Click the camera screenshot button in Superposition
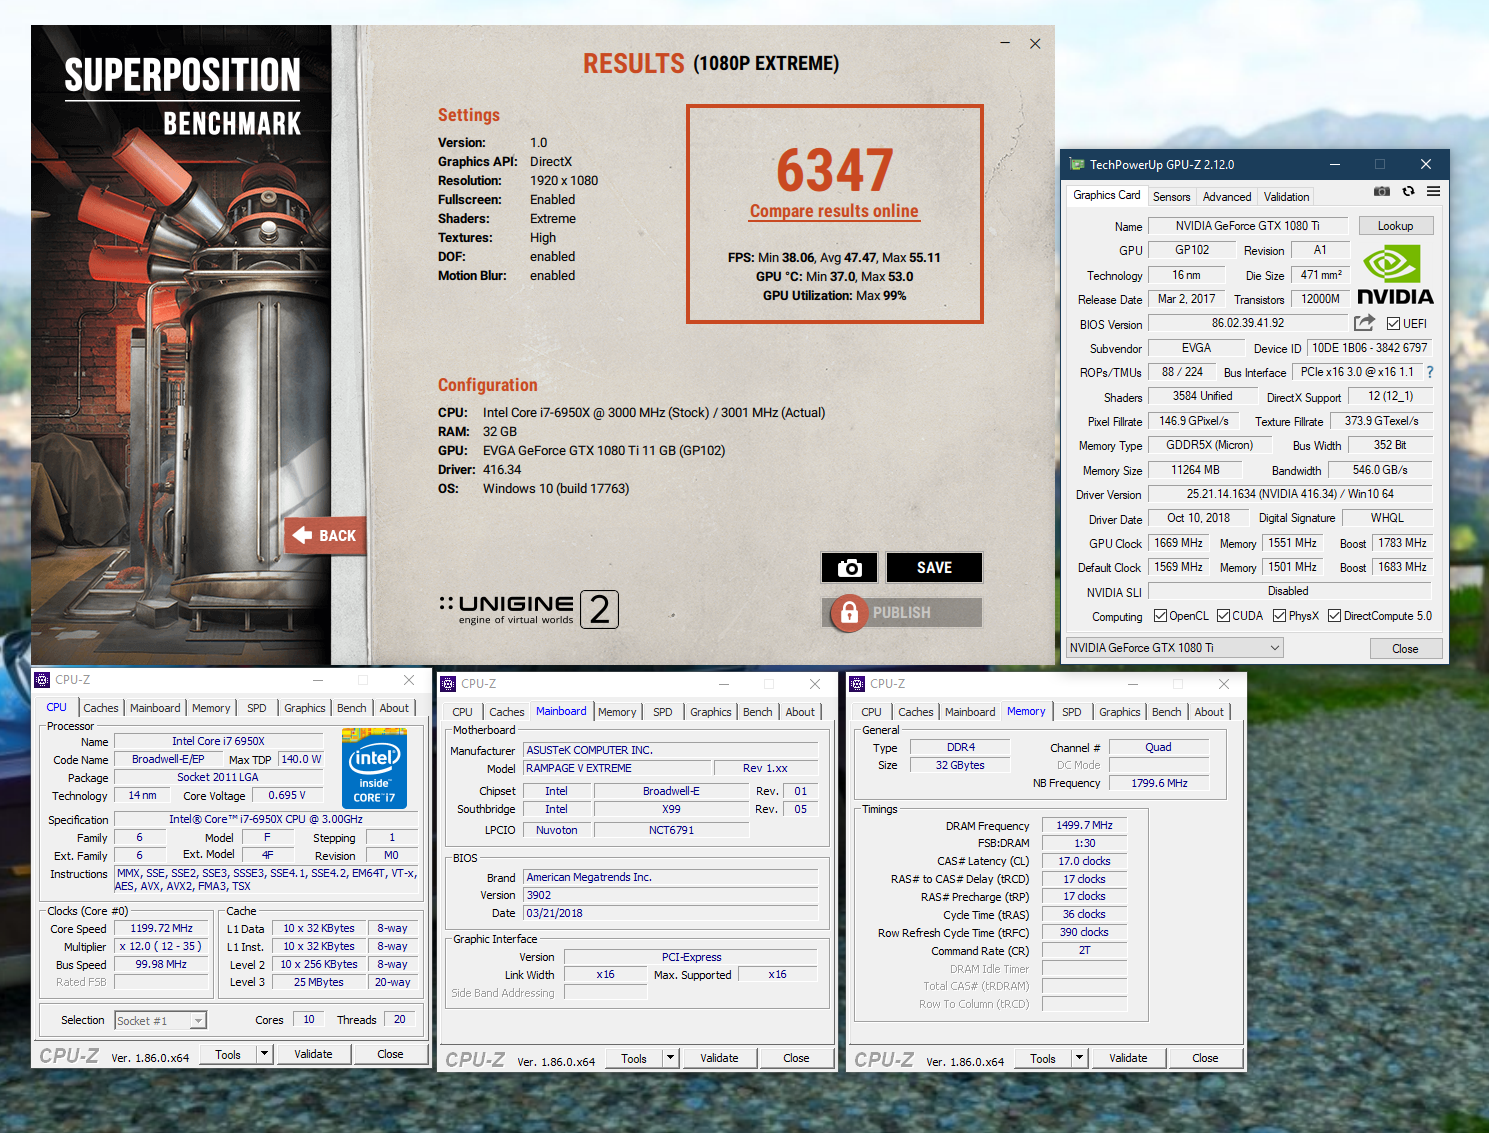This screenshot has height=1133, width=1489. coord(850,567)
